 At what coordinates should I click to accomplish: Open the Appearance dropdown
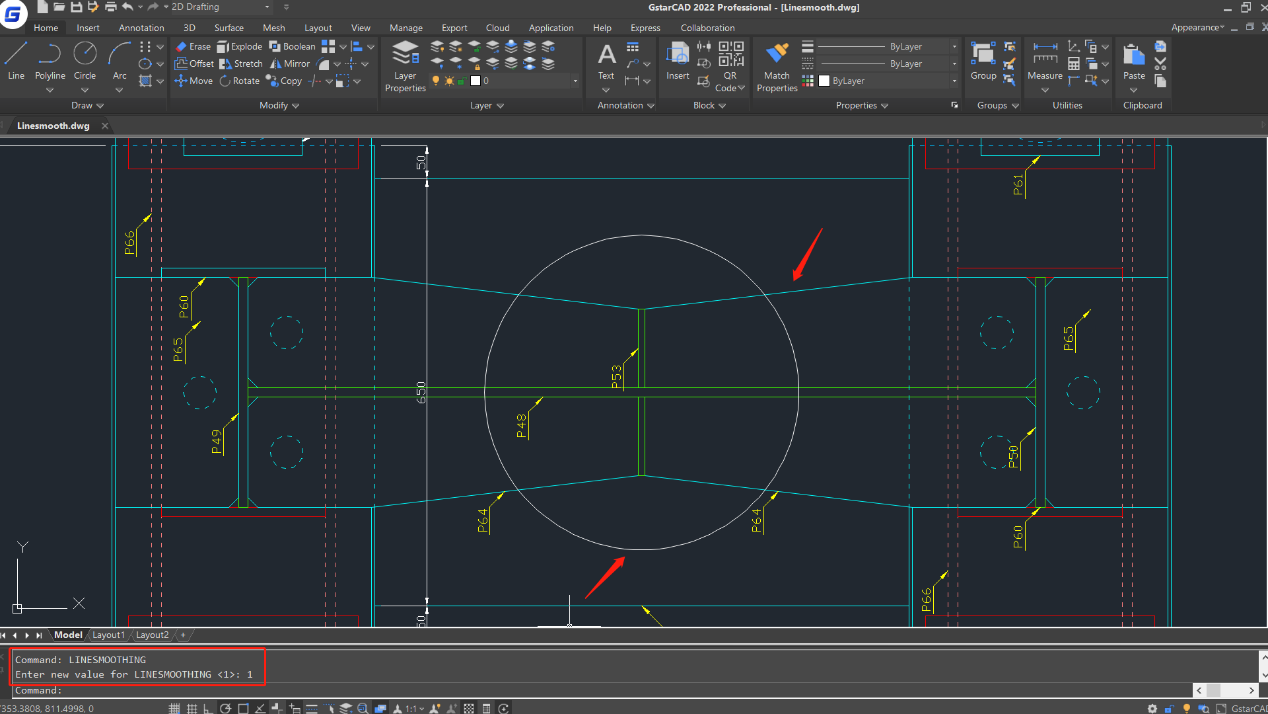point(1198,27)
